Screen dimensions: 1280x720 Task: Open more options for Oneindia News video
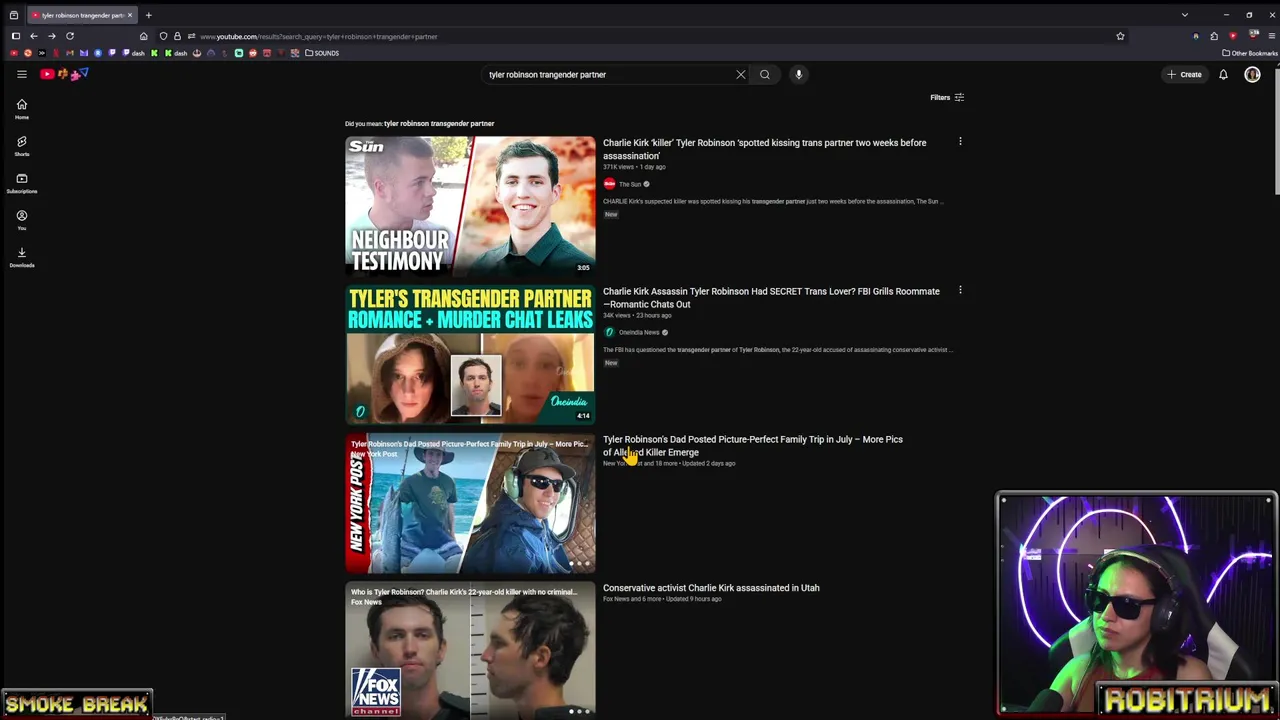point(960,291)
